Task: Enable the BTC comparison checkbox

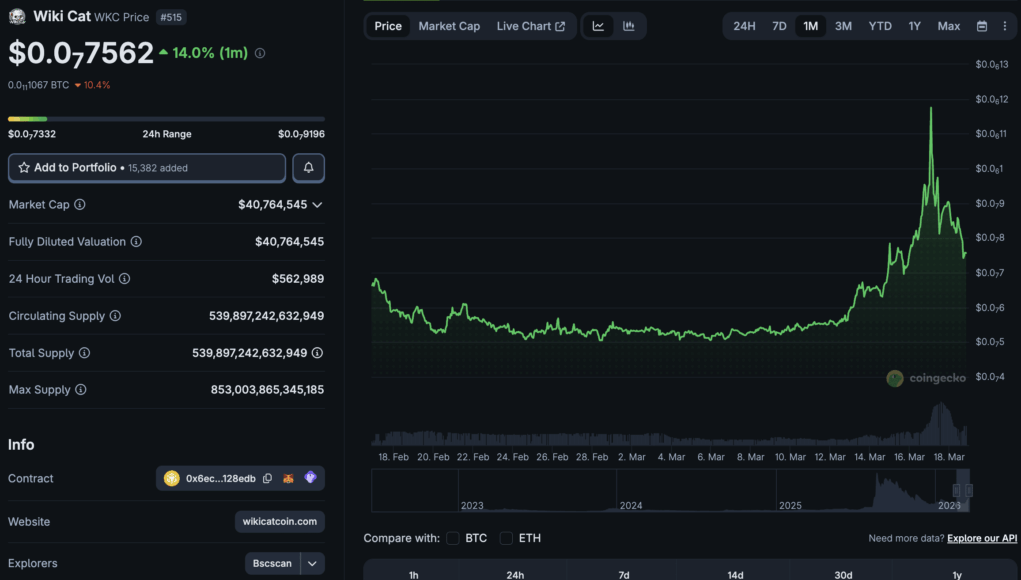Action: pyautogui.click(x=453, y=538)
